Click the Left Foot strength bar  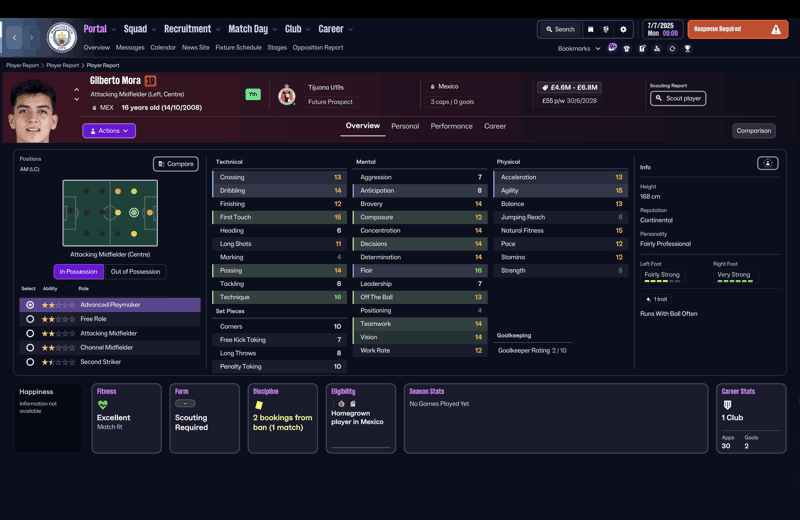662,281
